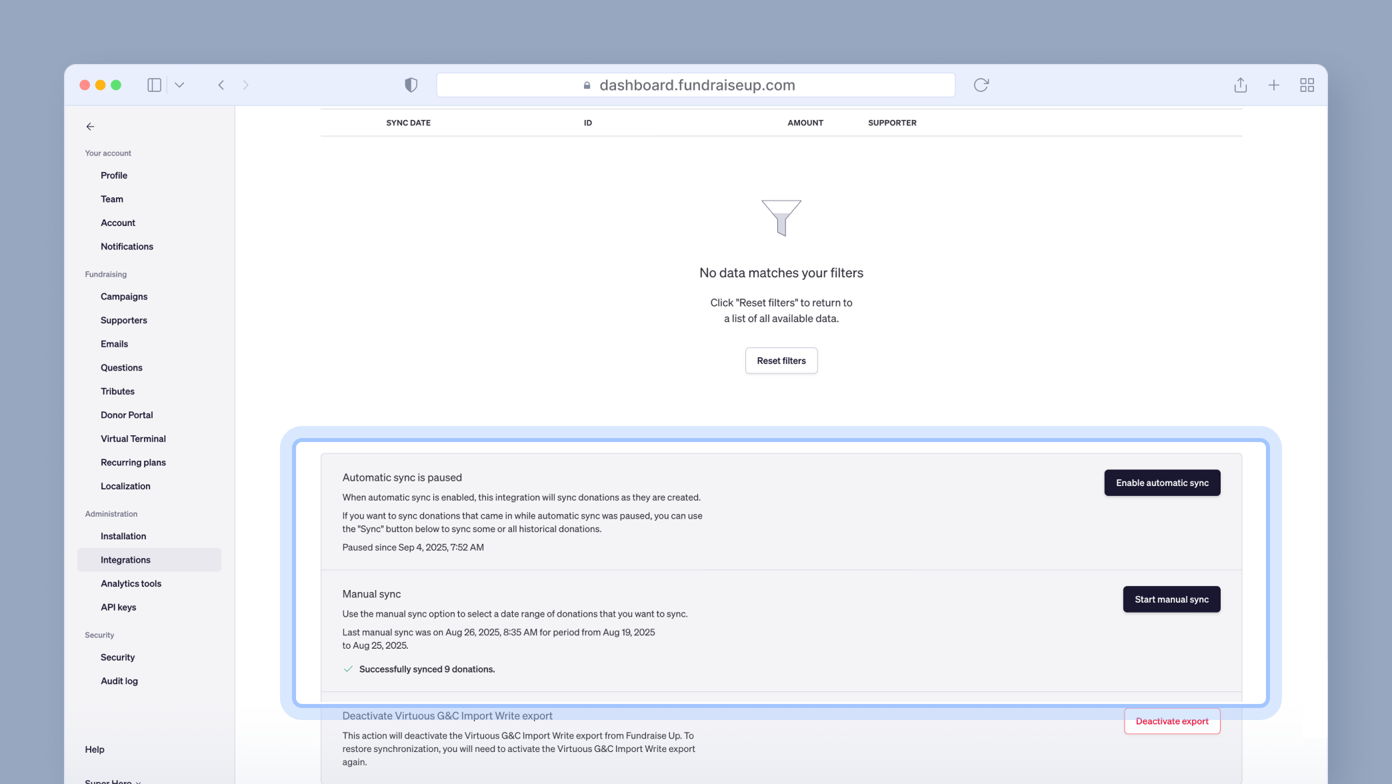The image size is (1392, 784).
Task: Select Integrations in the sidebar
Action: [125, 560]
